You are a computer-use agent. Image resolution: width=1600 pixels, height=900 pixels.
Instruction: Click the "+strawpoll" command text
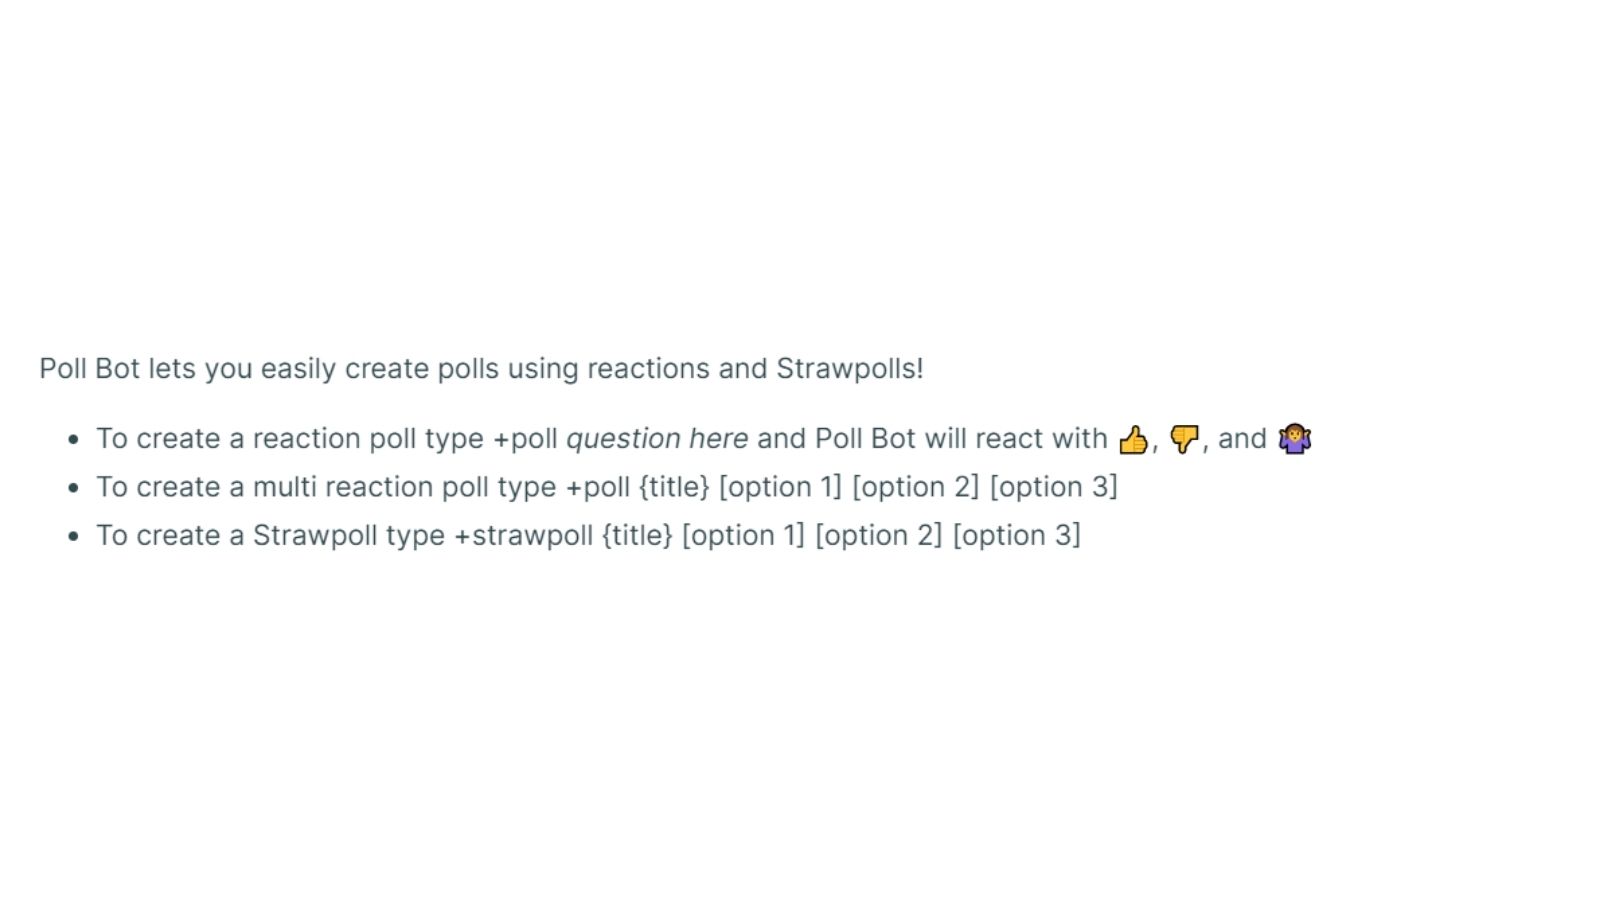[x=523, y=536]
